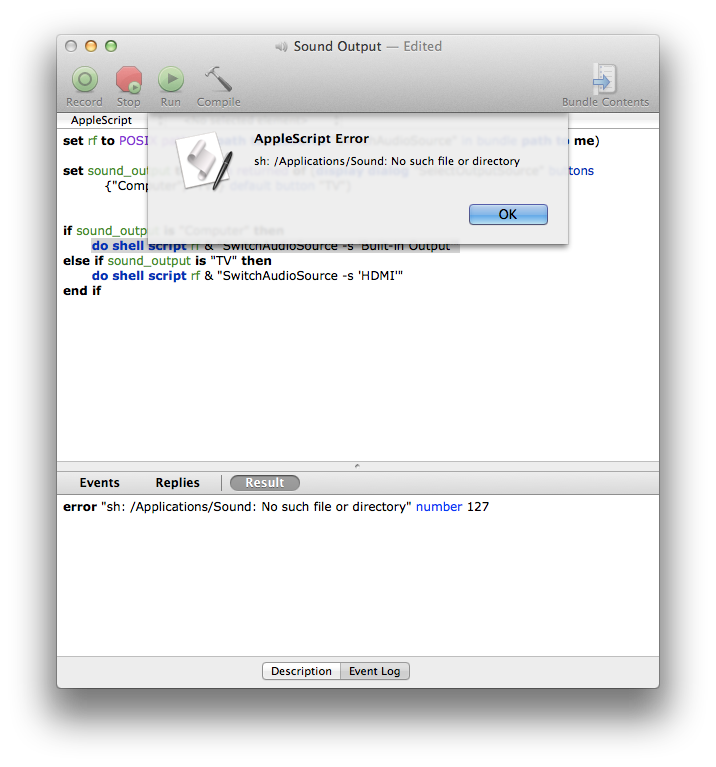Run the script with the play icon

tap(171, 80)
